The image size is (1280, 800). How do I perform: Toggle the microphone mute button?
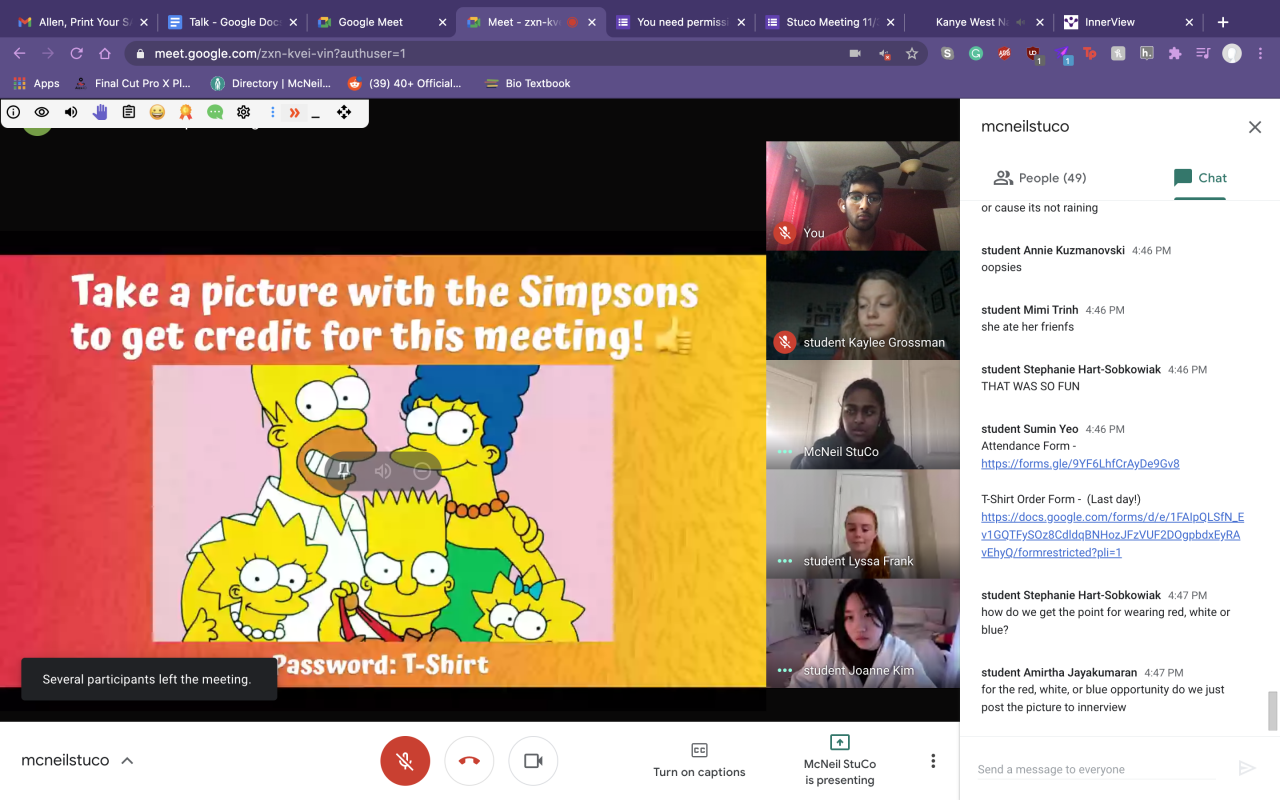pos(405,761)
